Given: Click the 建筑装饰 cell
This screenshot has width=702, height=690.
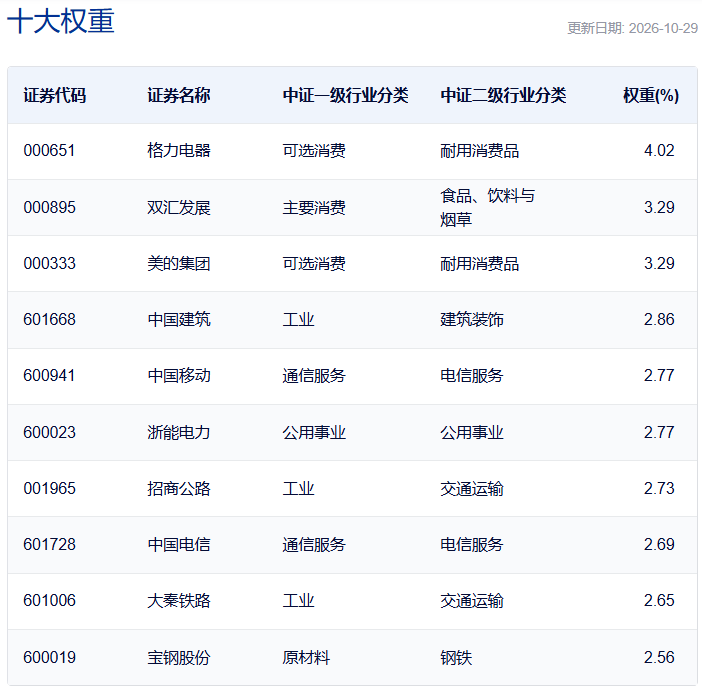Looking at the screenshot, I should pyautogui.click(x=472, y=319).
